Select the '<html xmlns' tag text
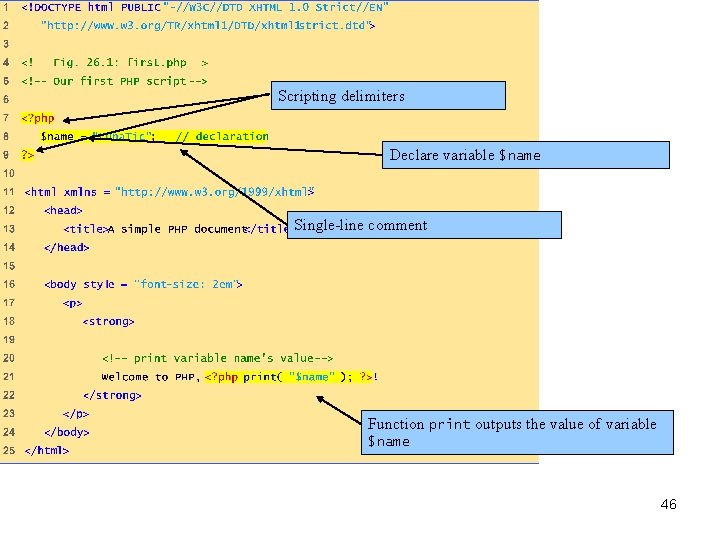The image size is (720, 540). click(61, 192)
